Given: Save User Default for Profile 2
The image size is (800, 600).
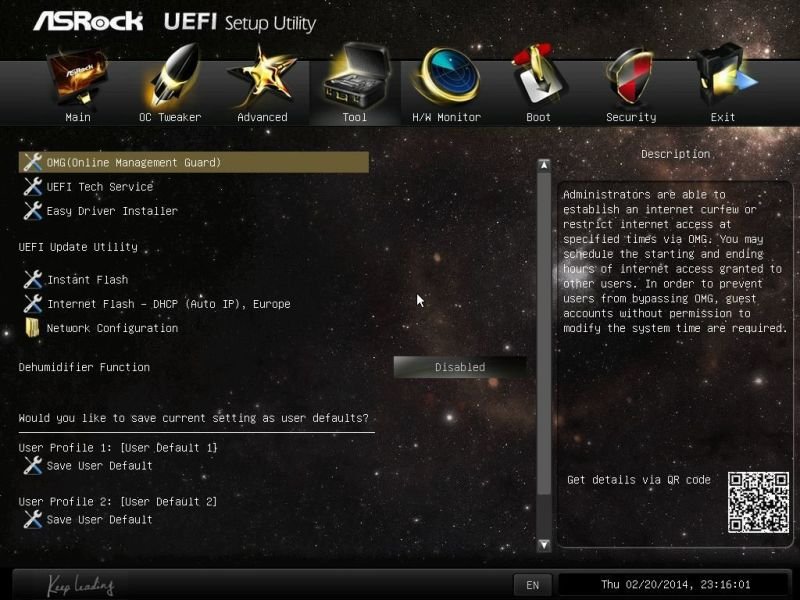Looking at the screenshot, I should [99, 520].
